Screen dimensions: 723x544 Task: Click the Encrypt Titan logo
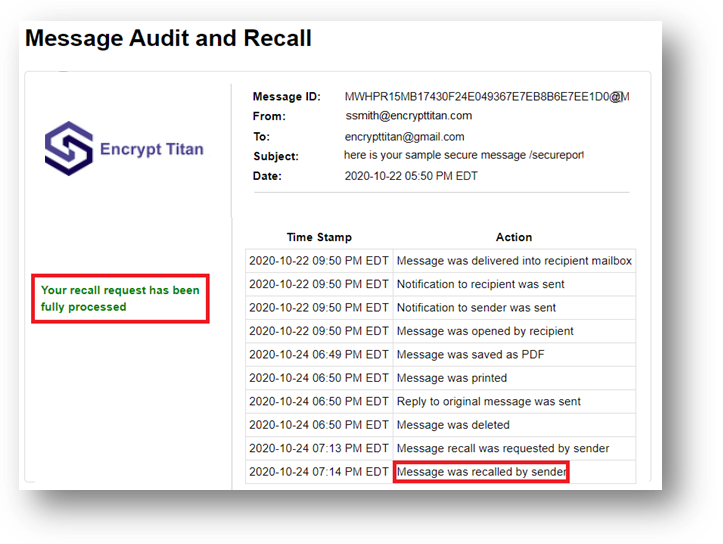pos(124,148)
